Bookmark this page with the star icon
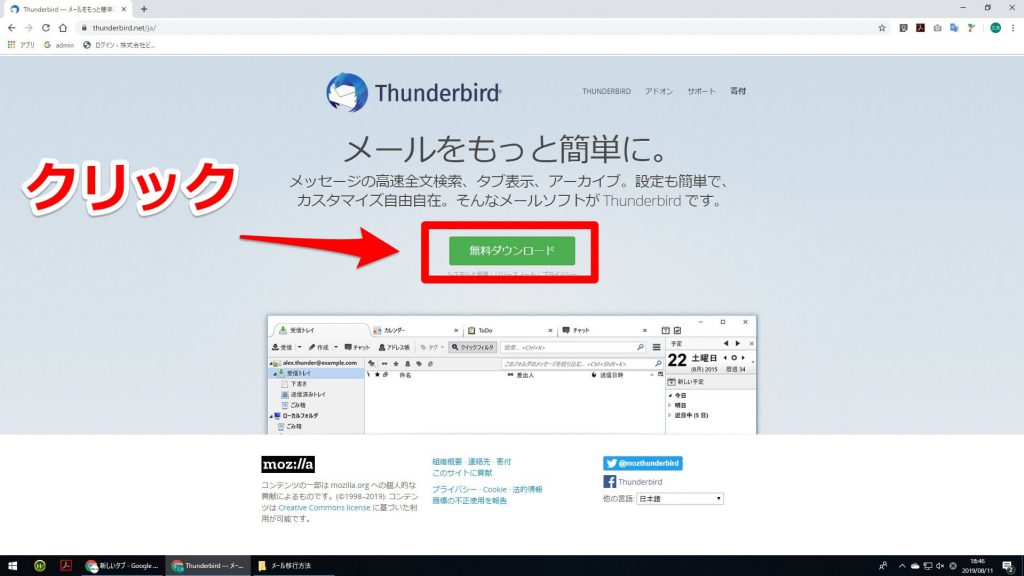Image resolution: width=1024 pixels, height=576 pixels. pyautogui.click(x=882, y=27)
